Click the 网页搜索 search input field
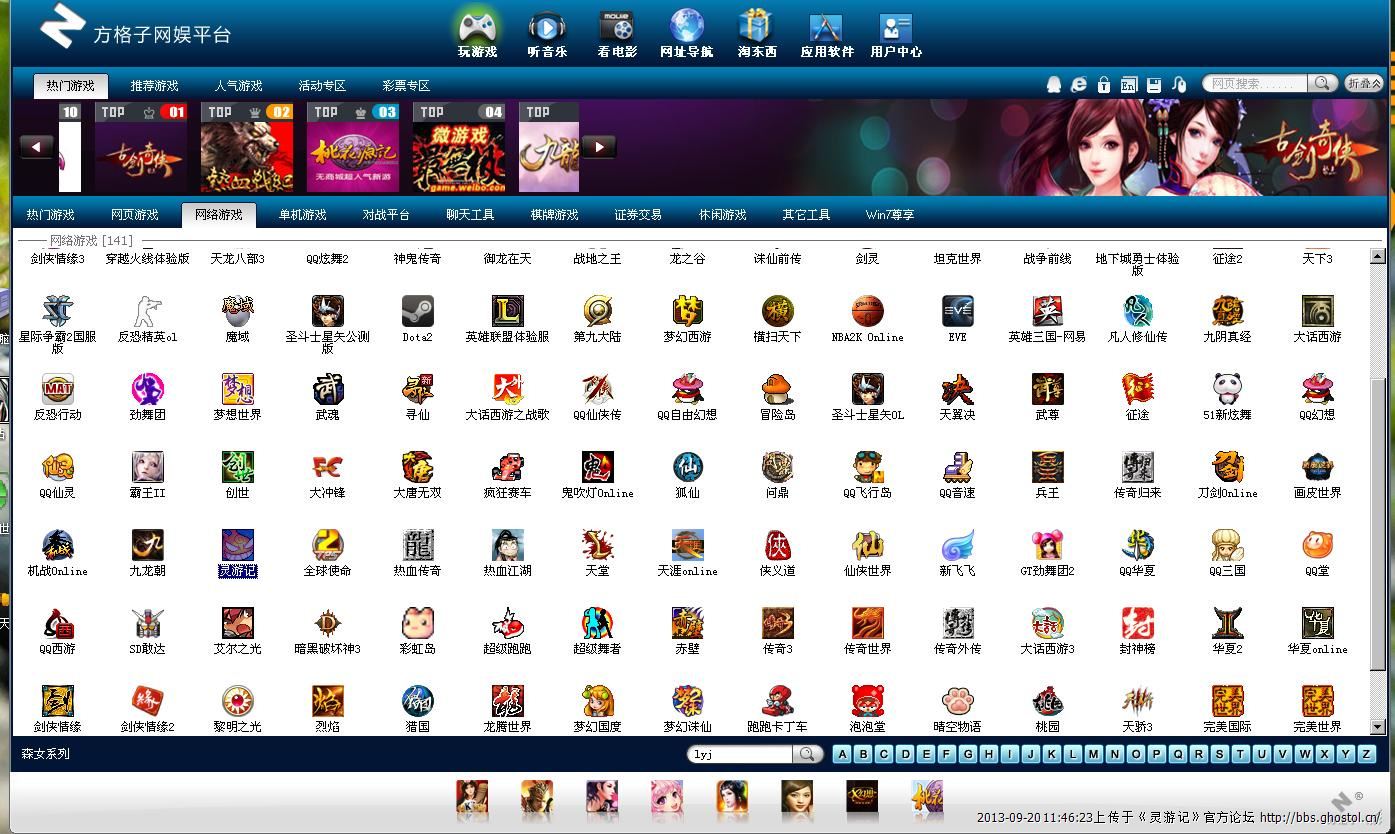The image size is (1395, 834). pos(1255,84)
